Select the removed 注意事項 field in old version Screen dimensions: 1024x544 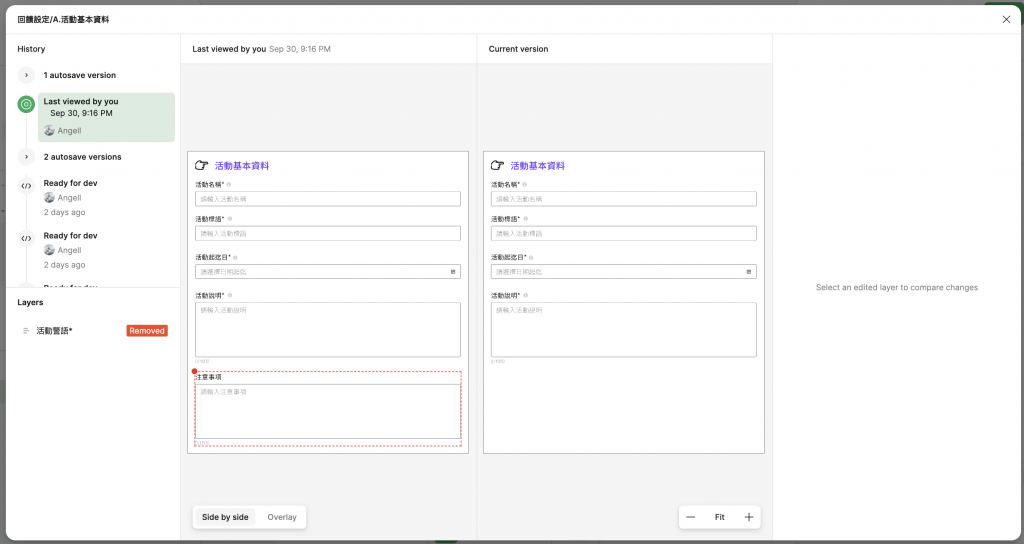(x=328, y=409)
